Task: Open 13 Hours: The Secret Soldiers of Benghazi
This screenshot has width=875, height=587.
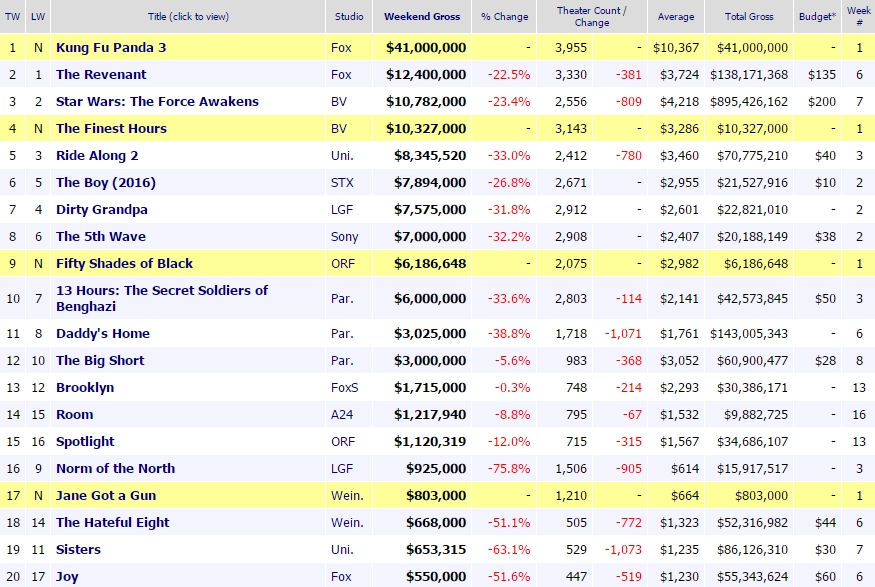Action: click(162, 298)
